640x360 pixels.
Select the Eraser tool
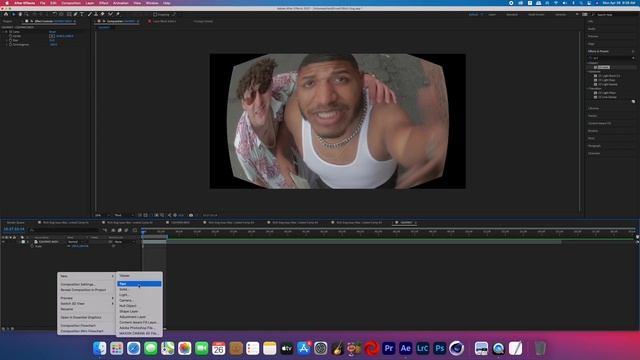tap(103, 14)
